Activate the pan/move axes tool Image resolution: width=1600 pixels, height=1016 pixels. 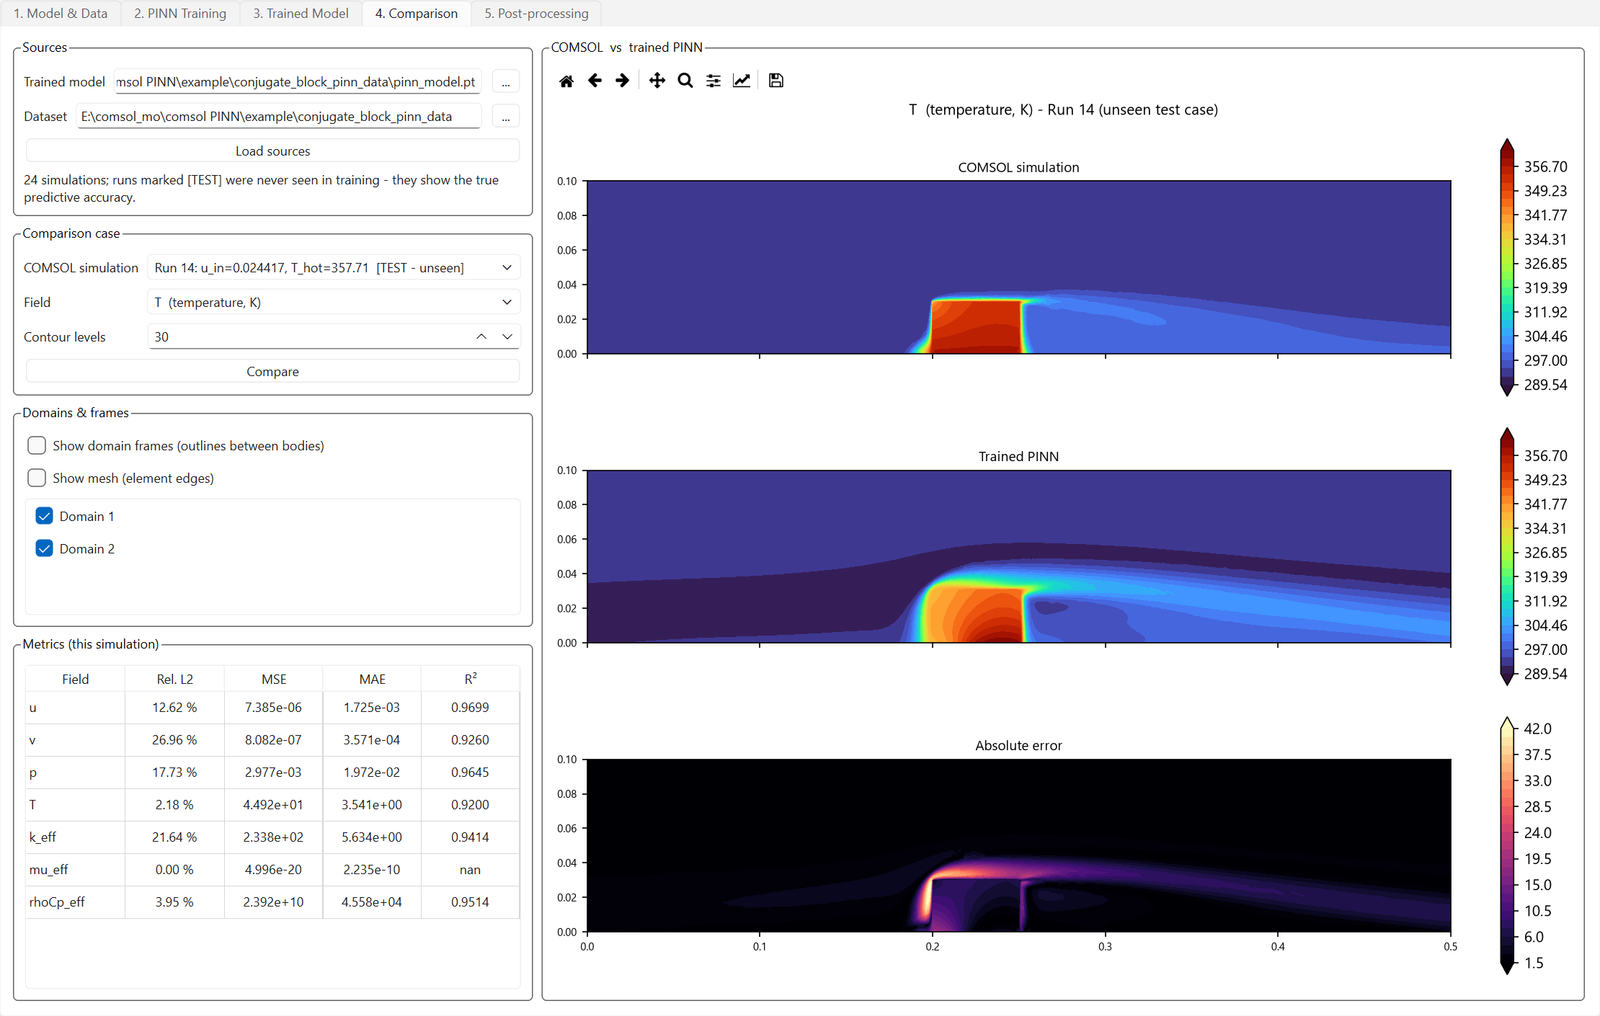[657, 81]
